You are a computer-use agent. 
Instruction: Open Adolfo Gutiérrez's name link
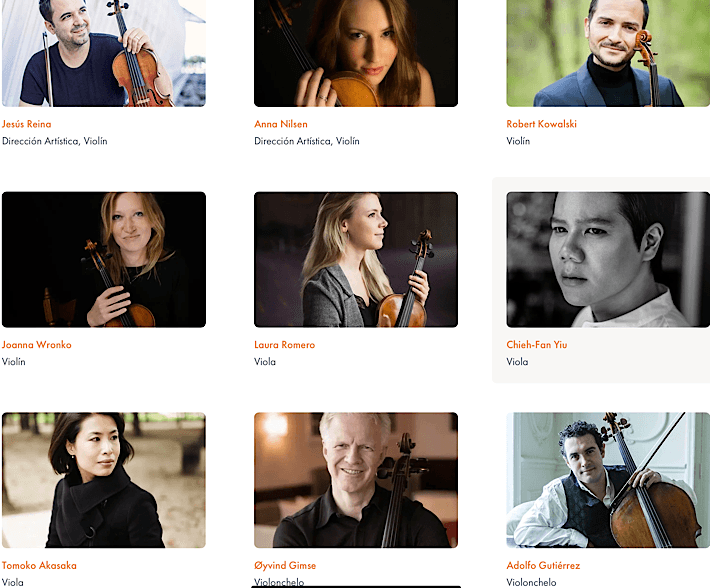(543, 565)
